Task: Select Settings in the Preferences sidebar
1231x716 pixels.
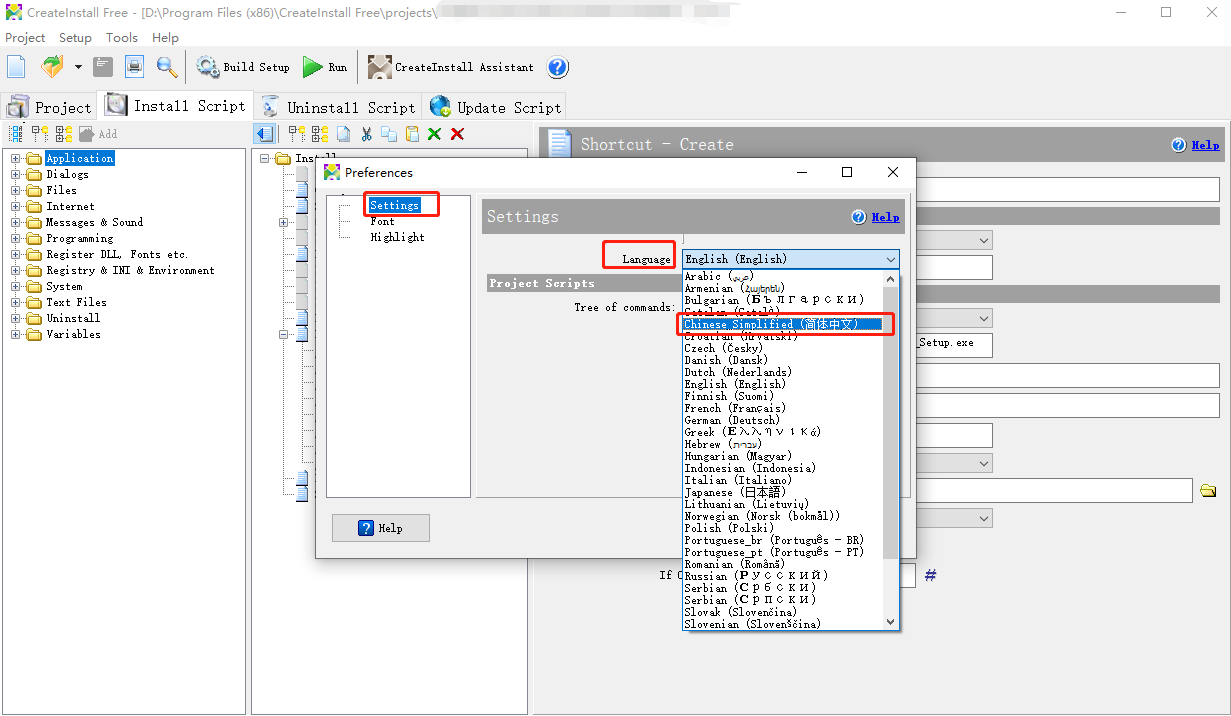Action: point(397,204)
